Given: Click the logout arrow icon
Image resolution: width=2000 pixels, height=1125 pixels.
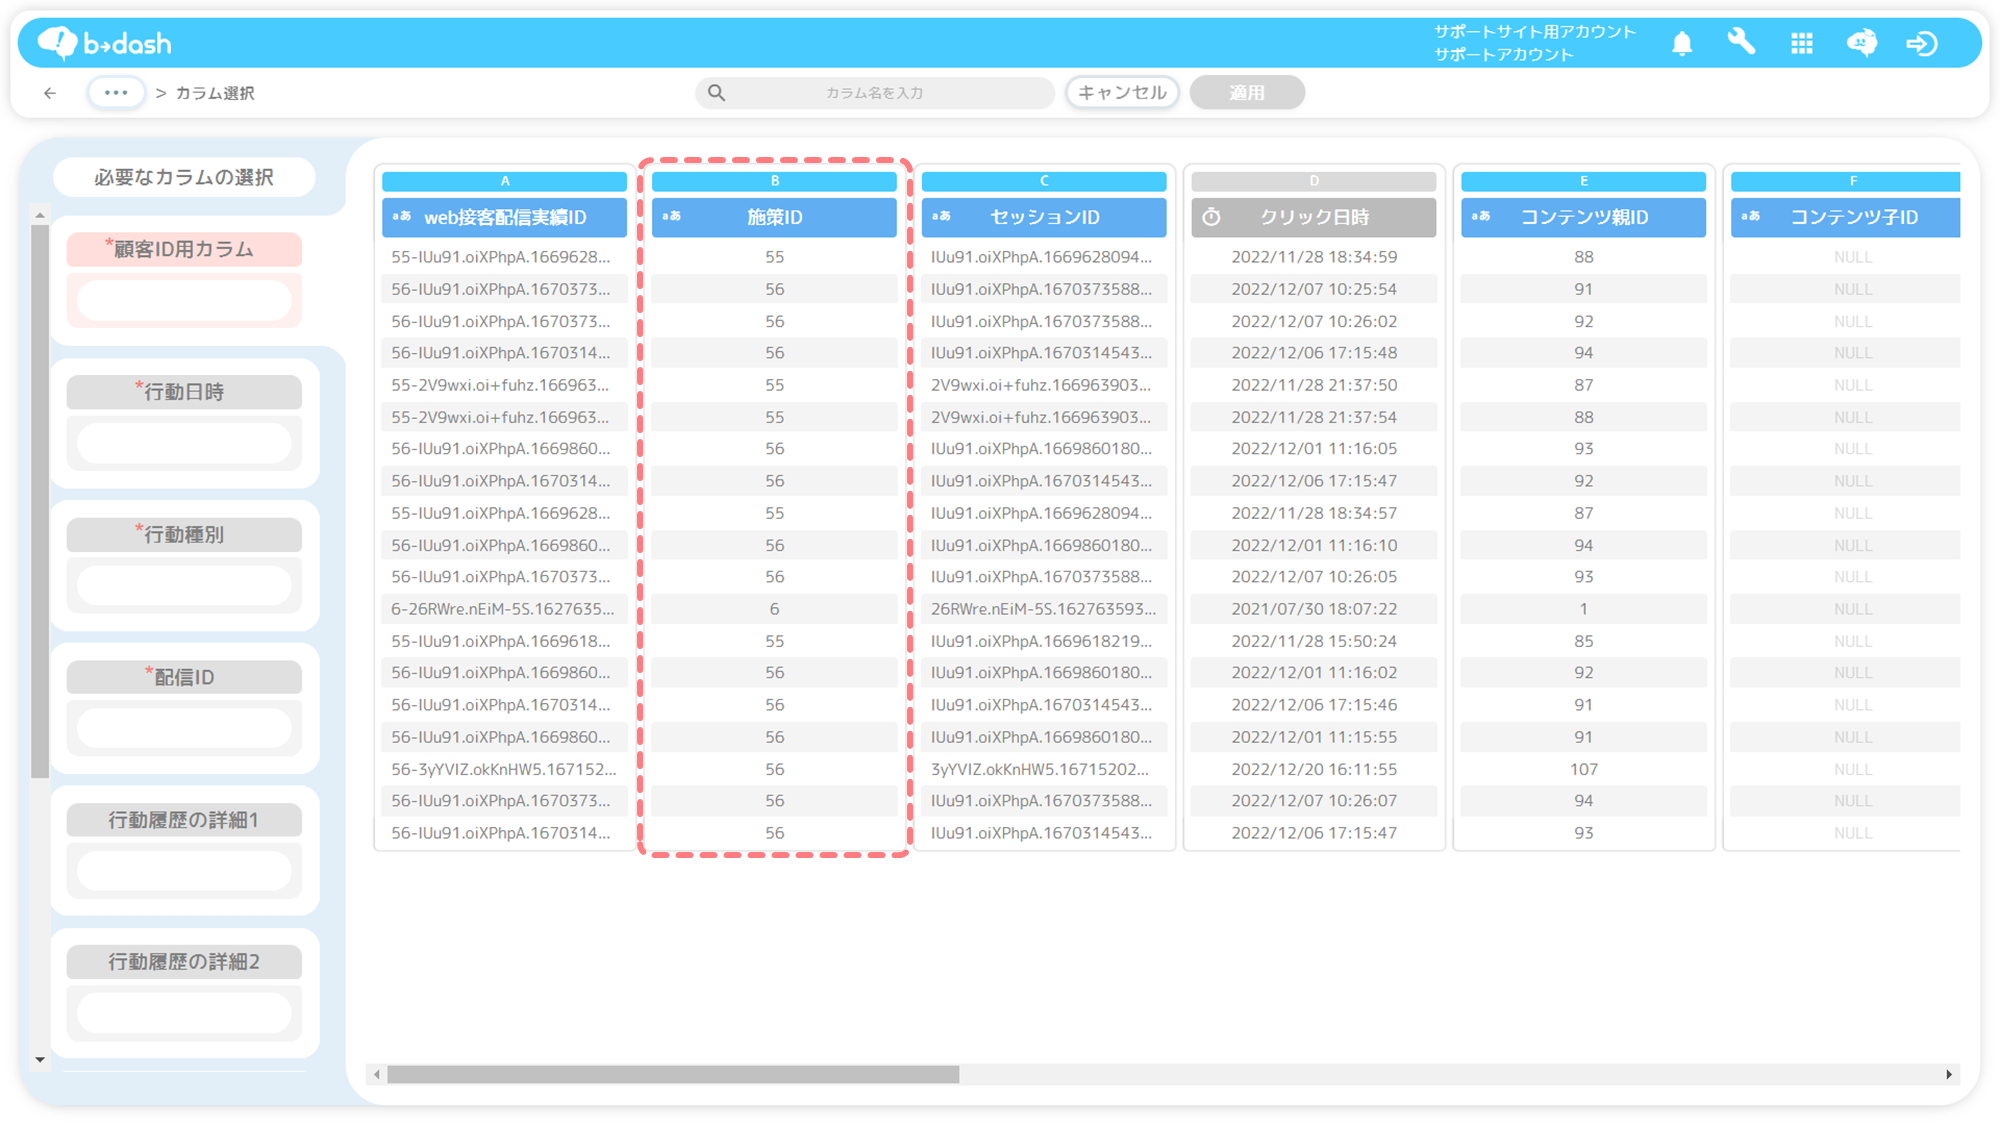Looking at the screenshot, I should (x=1922, y=44).
